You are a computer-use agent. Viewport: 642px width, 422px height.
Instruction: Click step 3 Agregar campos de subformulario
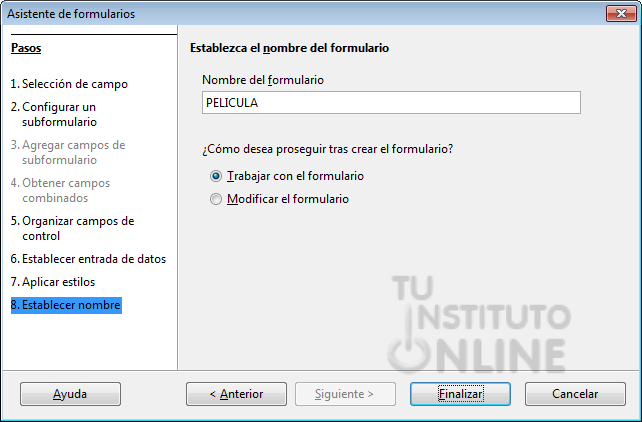[68, 152]
